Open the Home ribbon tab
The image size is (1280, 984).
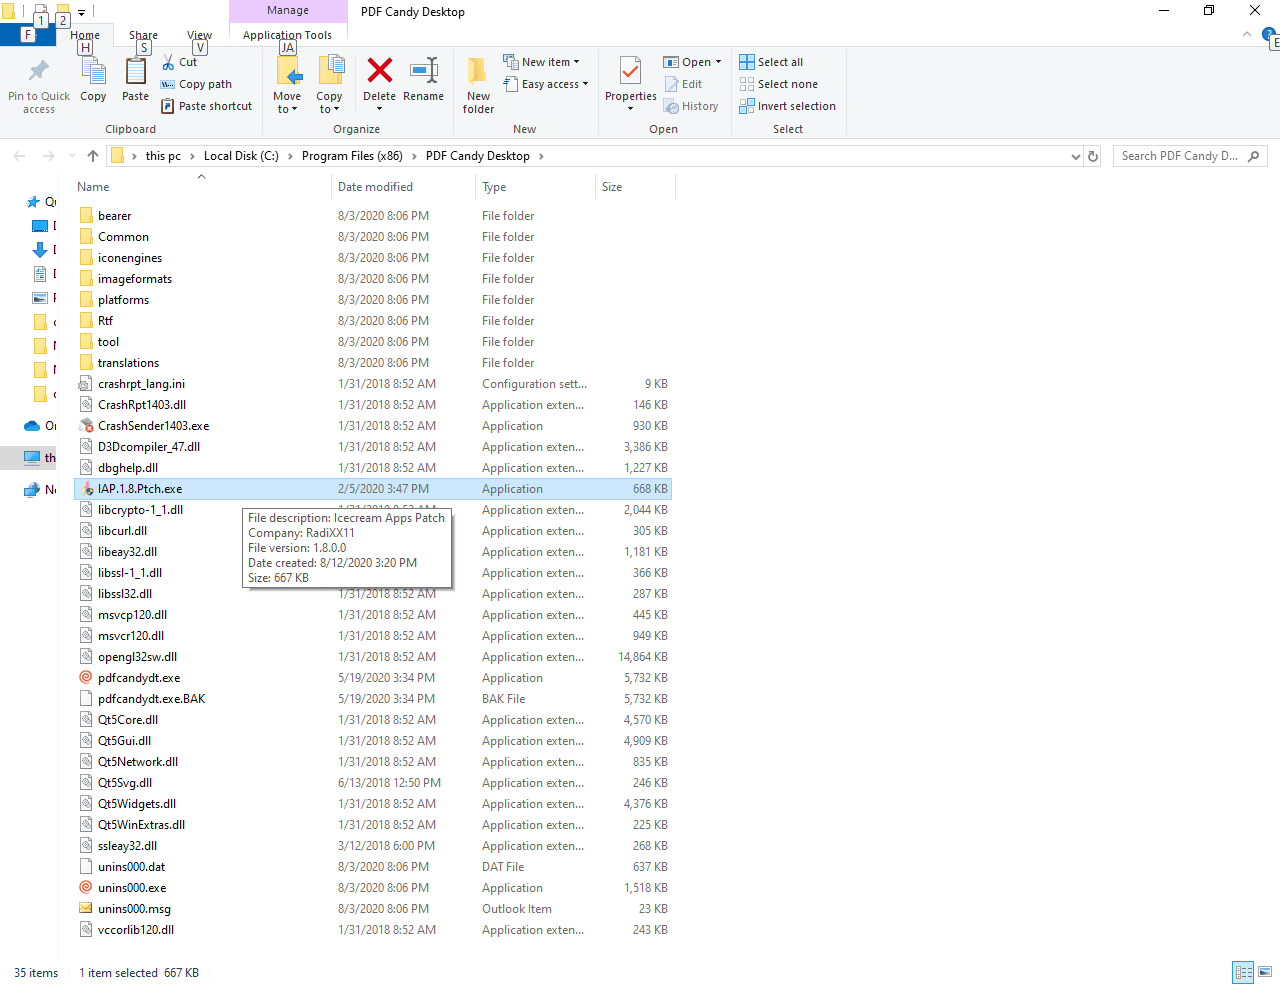(x=85, y=35)
